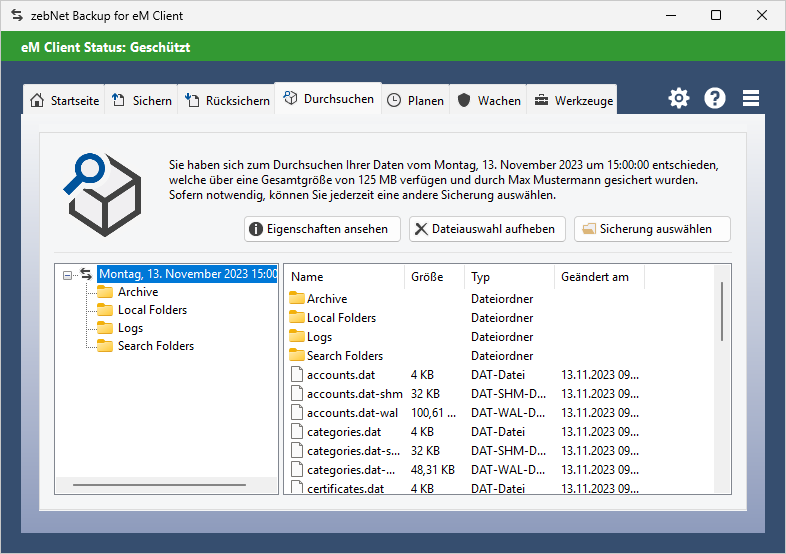The image size is (786, 554).
Task: Click the categories.dat-s... file icon
Action: tap(297, 451)
